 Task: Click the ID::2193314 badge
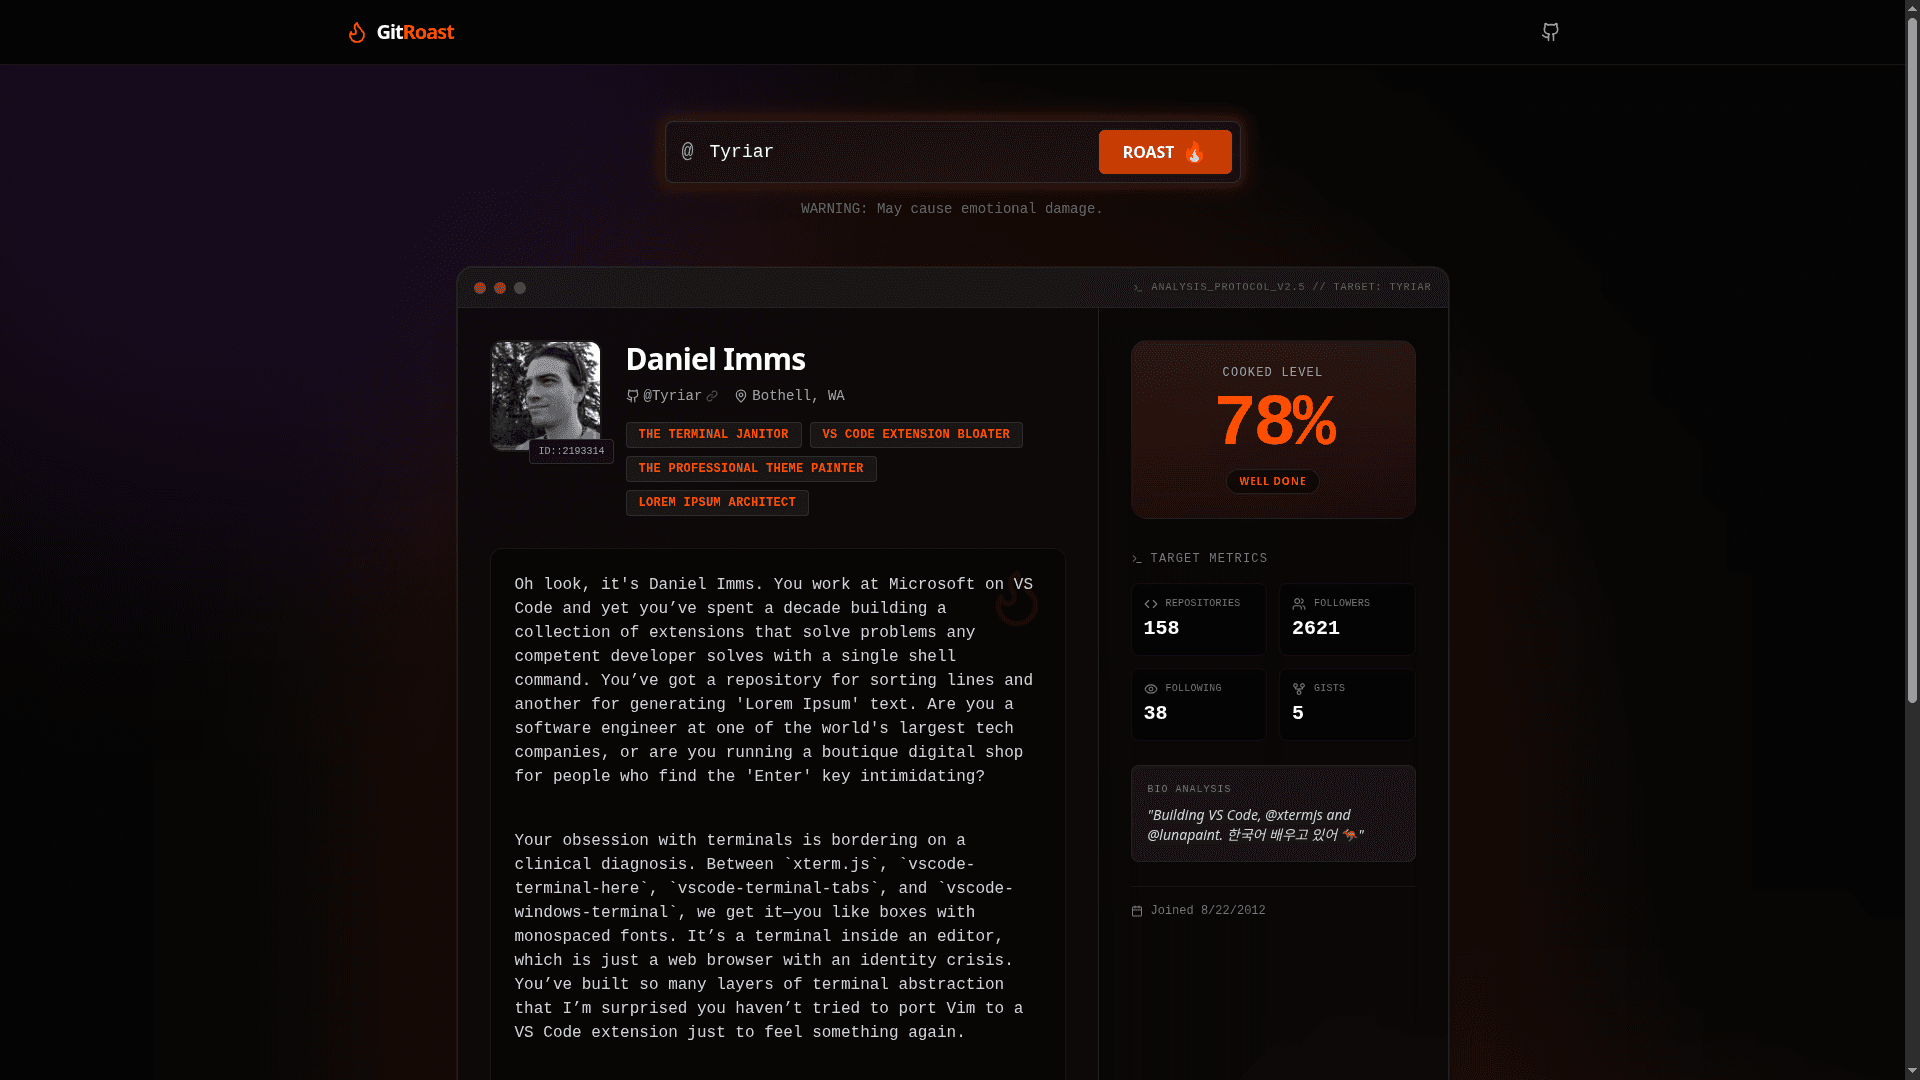(x=571, y=452)
